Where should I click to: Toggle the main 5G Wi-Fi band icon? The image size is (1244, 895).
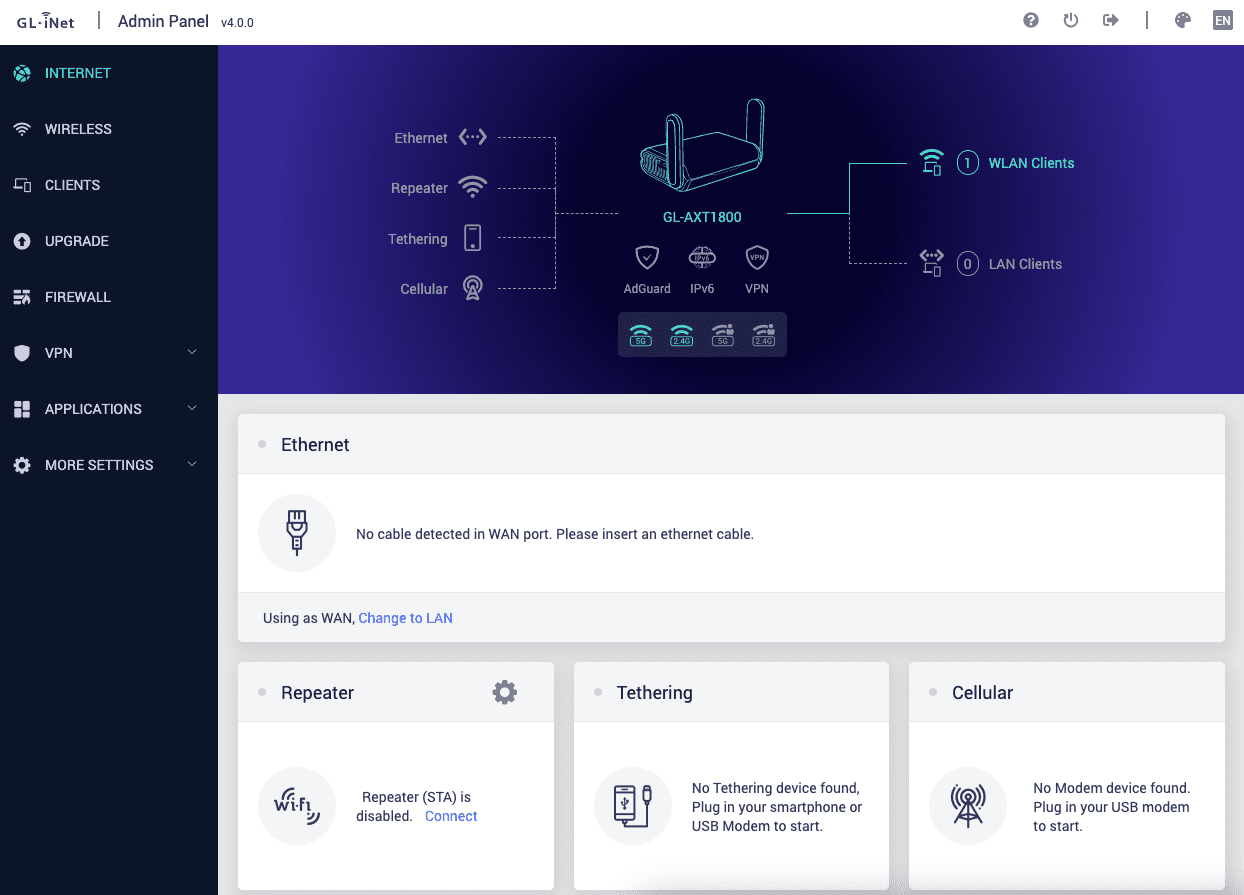[x=641, y=335]
